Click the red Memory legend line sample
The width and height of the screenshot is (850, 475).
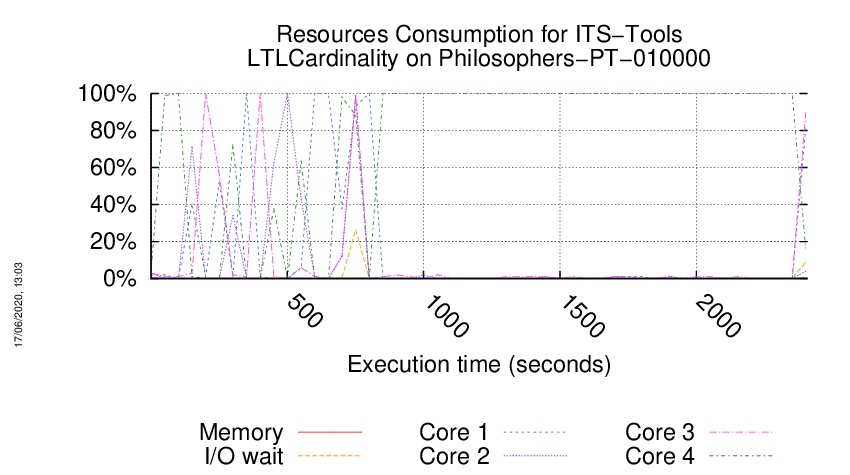(330, 432)
